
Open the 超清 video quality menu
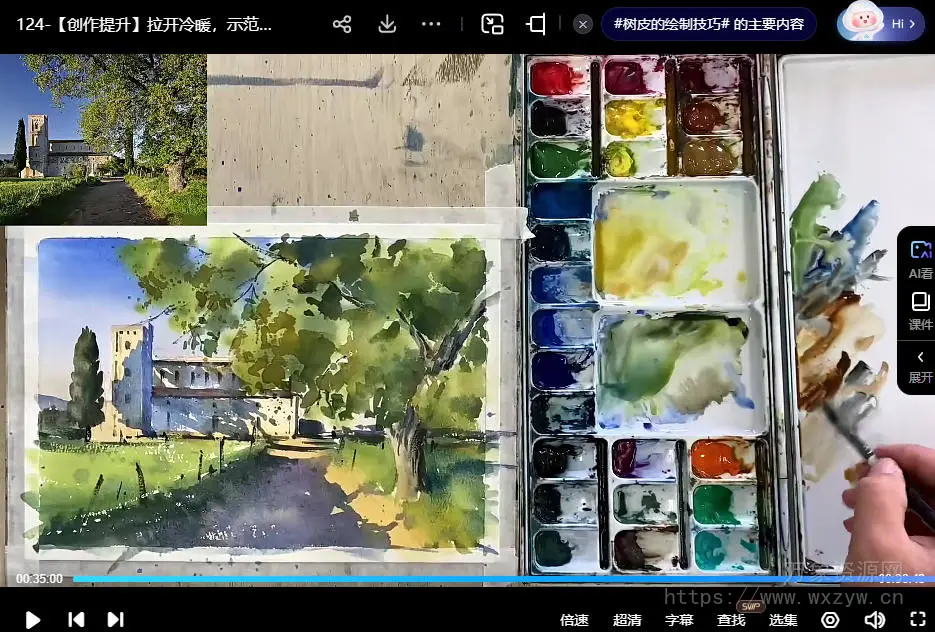coord(627,620)
